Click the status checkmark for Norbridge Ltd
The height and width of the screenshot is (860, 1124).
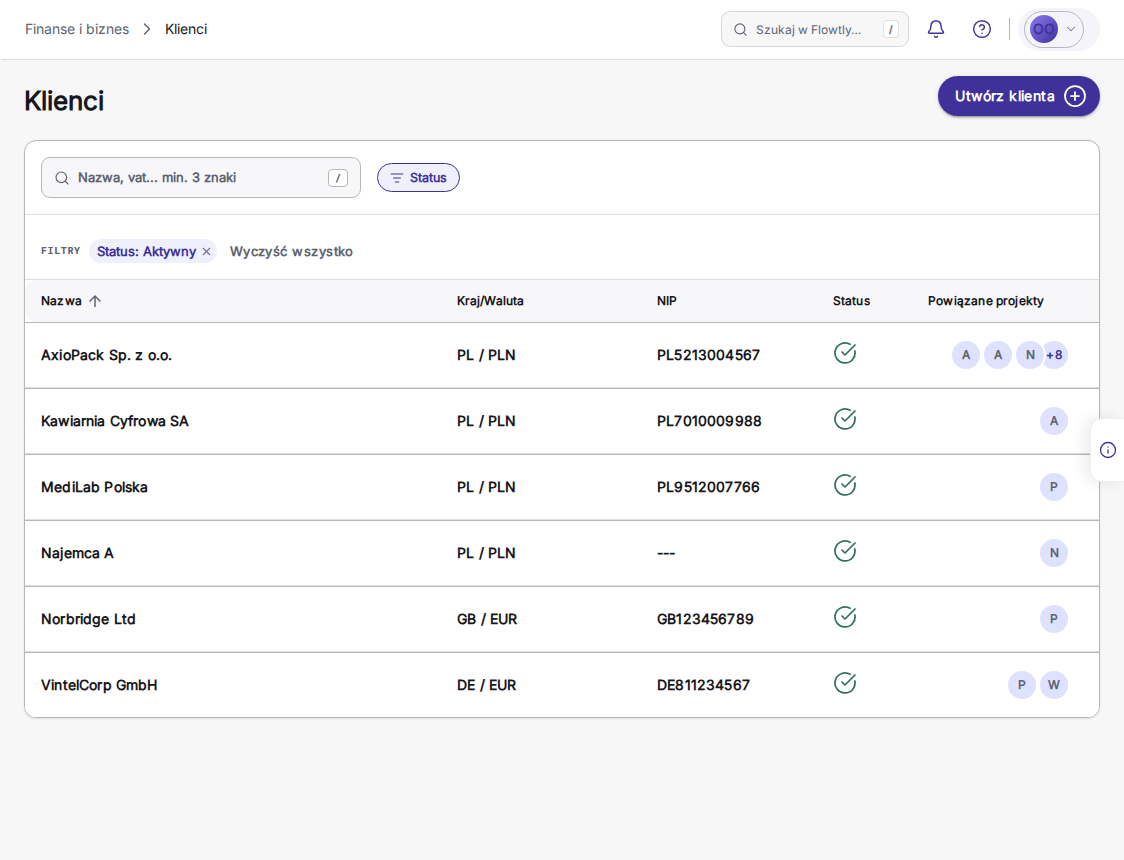(x=845, y=617)
